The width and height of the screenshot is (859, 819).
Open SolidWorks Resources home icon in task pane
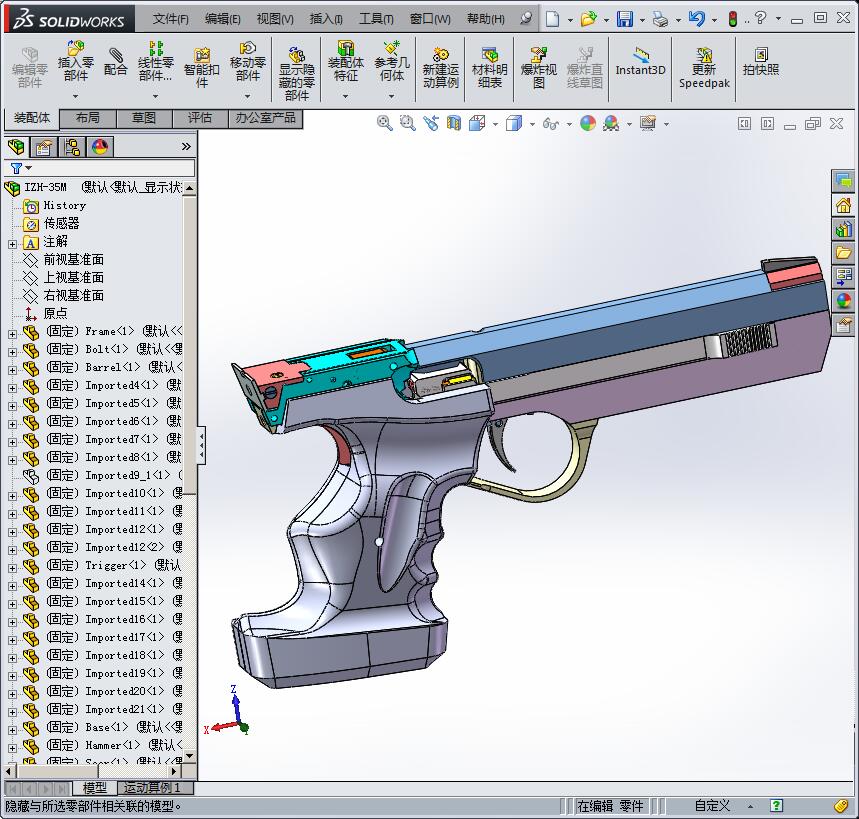point(843,205)
